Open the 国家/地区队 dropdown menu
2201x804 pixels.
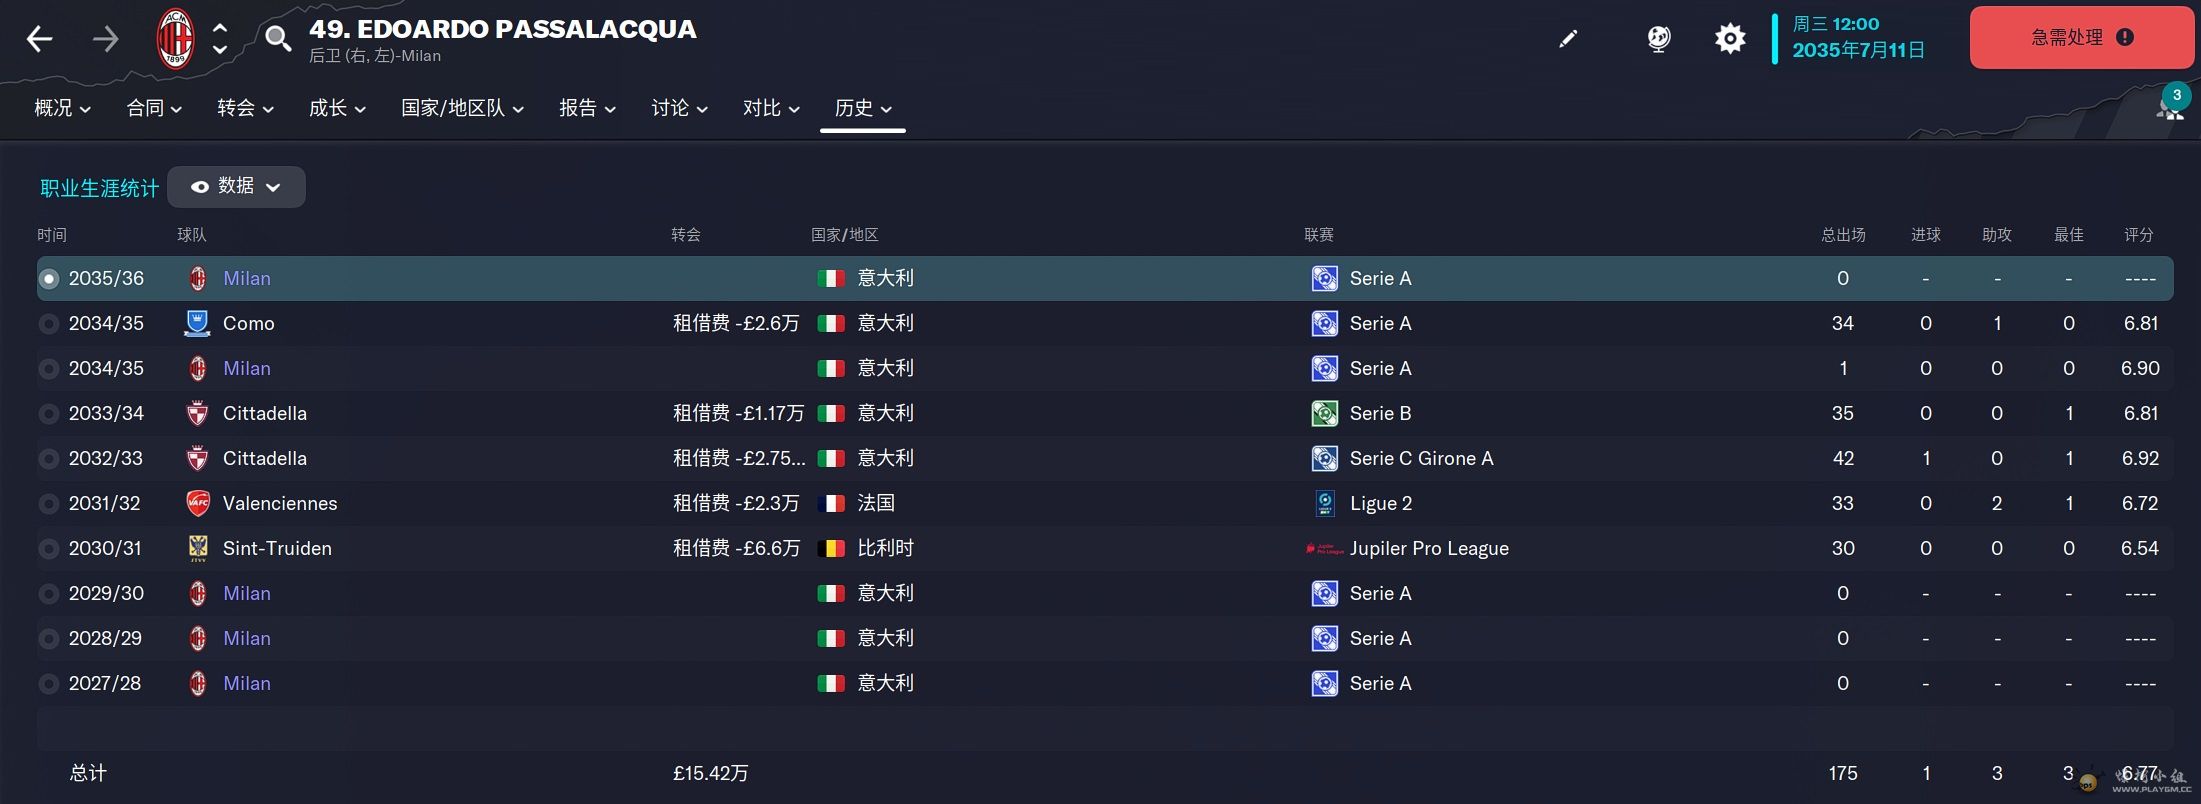pos(462,108)
